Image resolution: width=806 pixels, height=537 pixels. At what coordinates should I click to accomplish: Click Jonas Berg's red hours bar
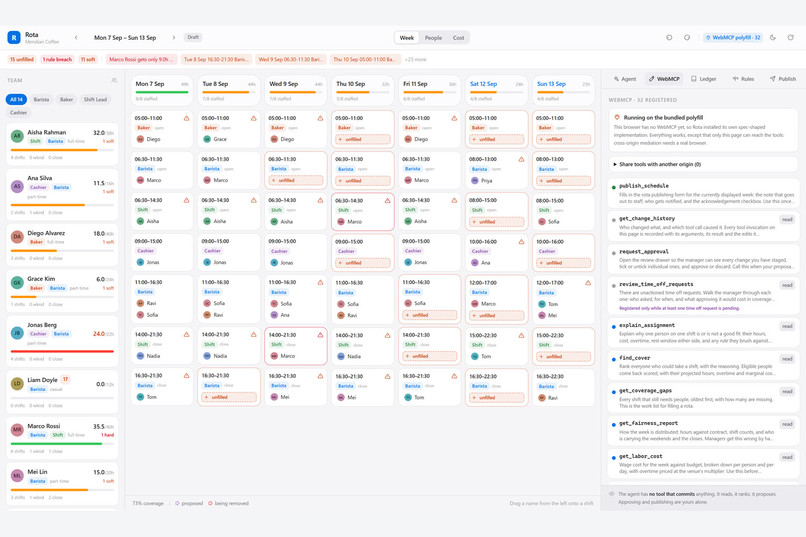pyautogui.click(x=62, y=351)
